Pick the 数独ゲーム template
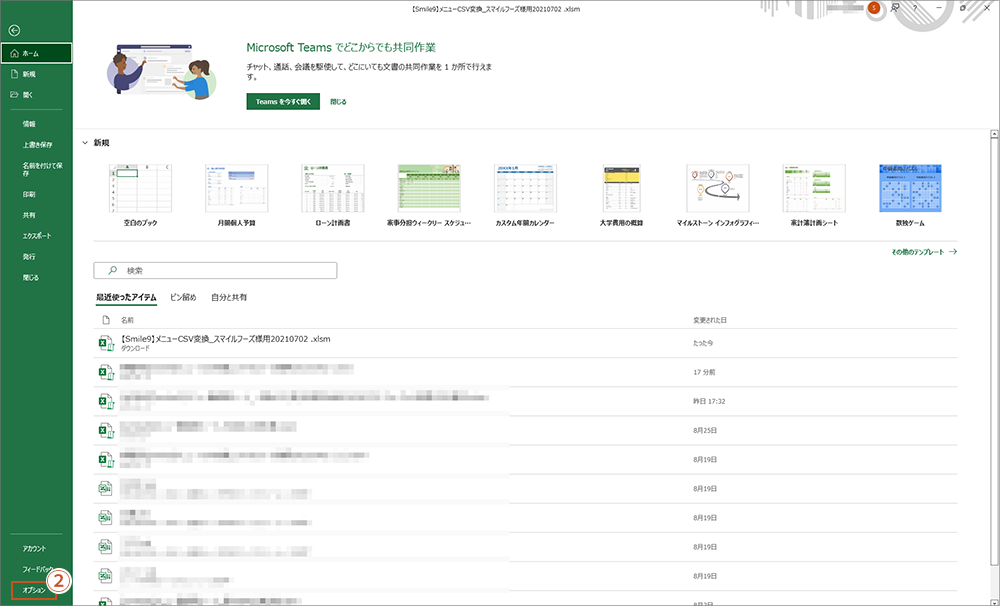The image size is (1000, 606). [910, 188]
